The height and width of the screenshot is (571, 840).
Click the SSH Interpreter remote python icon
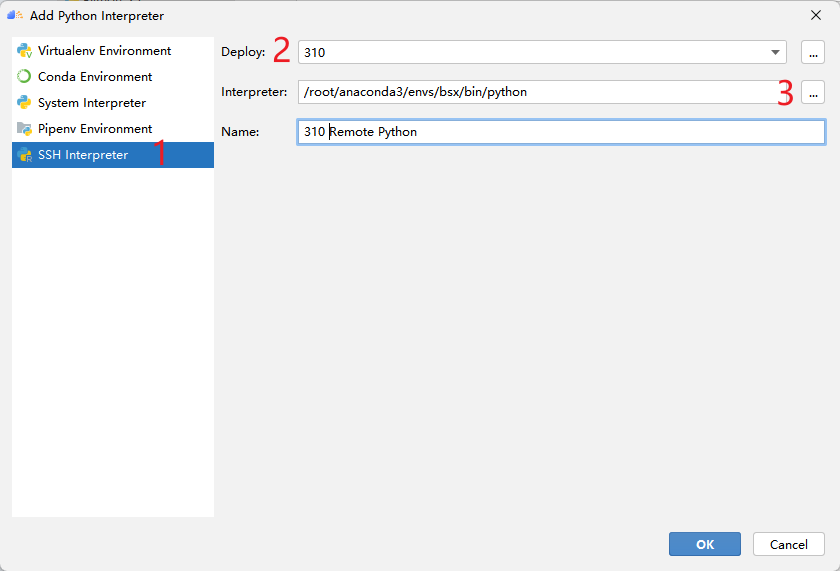click(24, 155)
